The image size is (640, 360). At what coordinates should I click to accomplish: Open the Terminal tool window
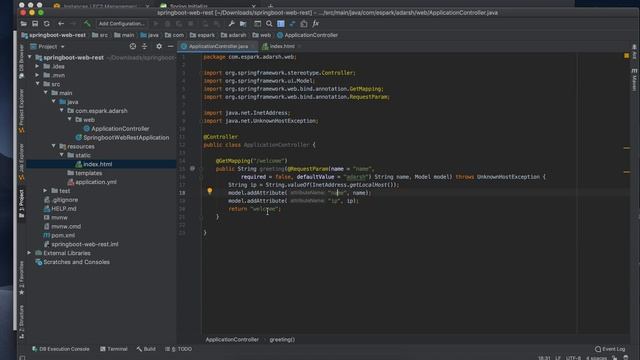tap(114, 349)
